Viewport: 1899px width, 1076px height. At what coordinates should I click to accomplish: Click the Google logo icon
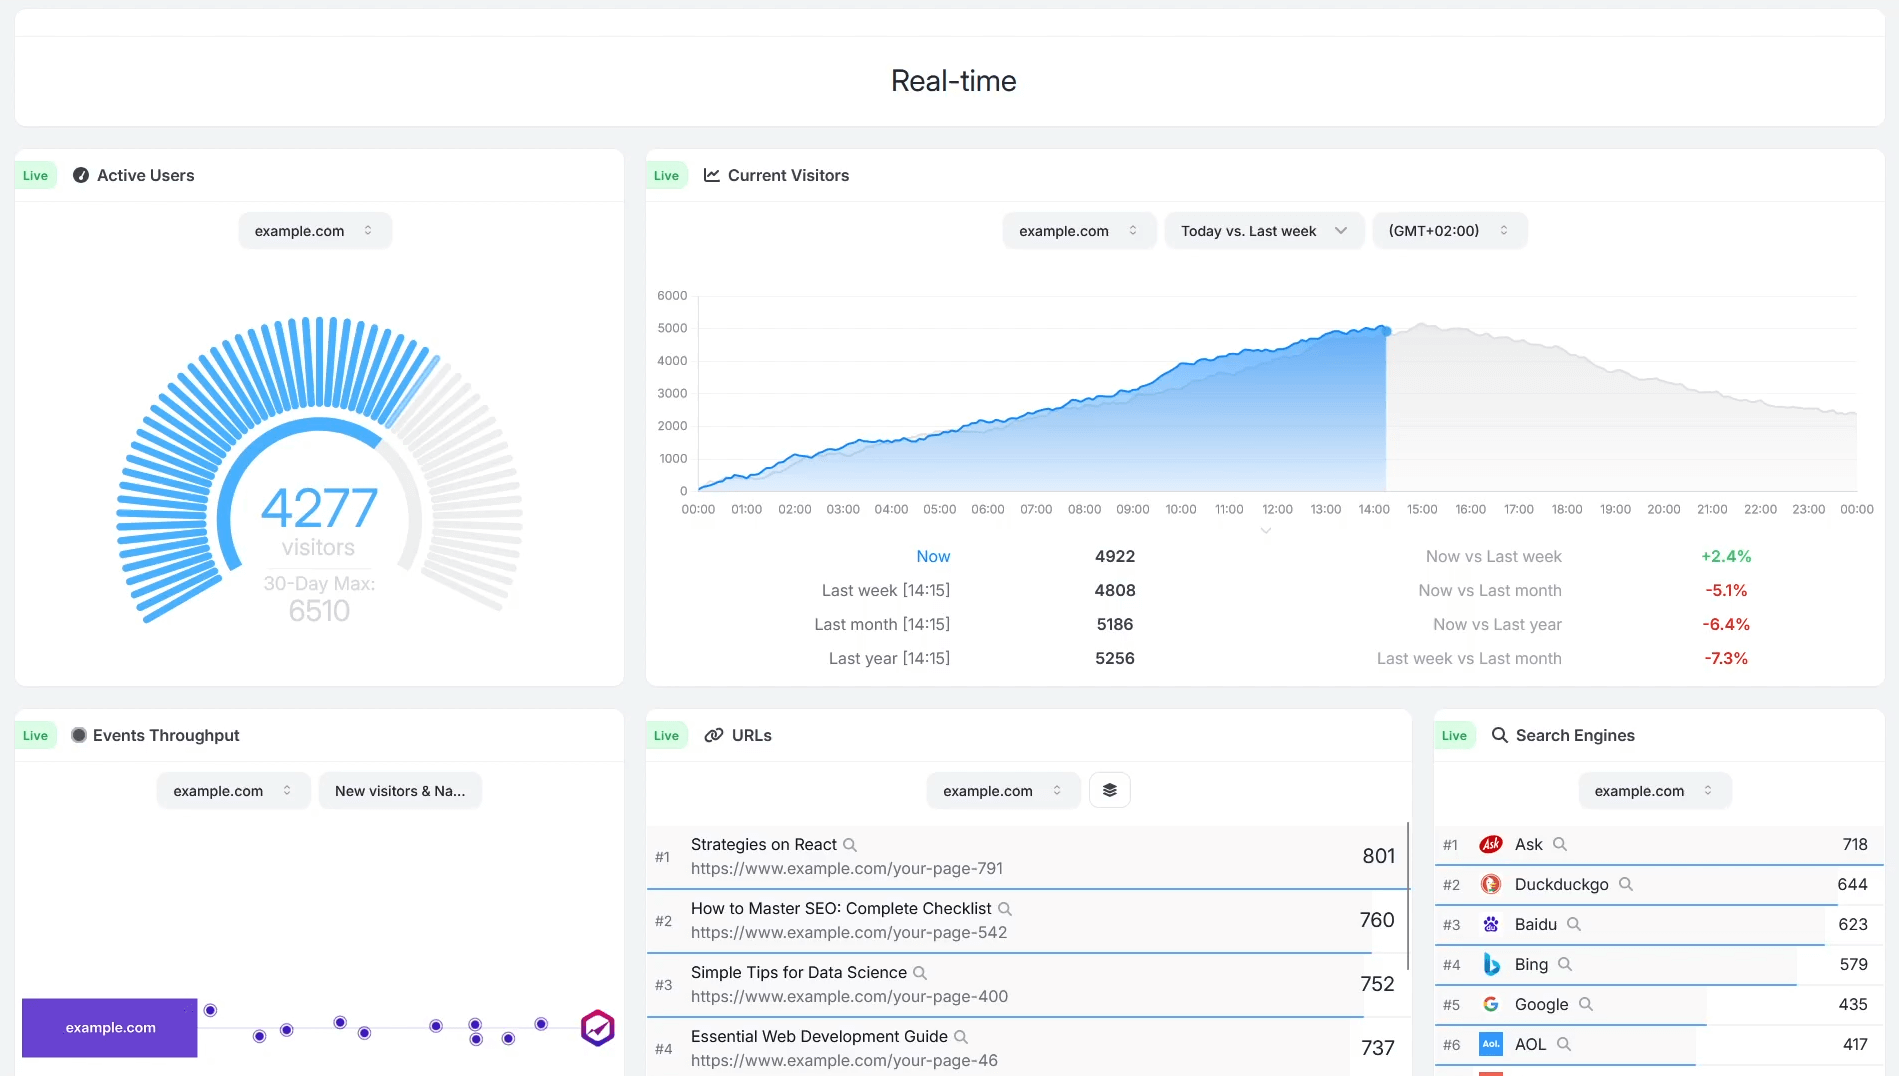(1491, 1004)
